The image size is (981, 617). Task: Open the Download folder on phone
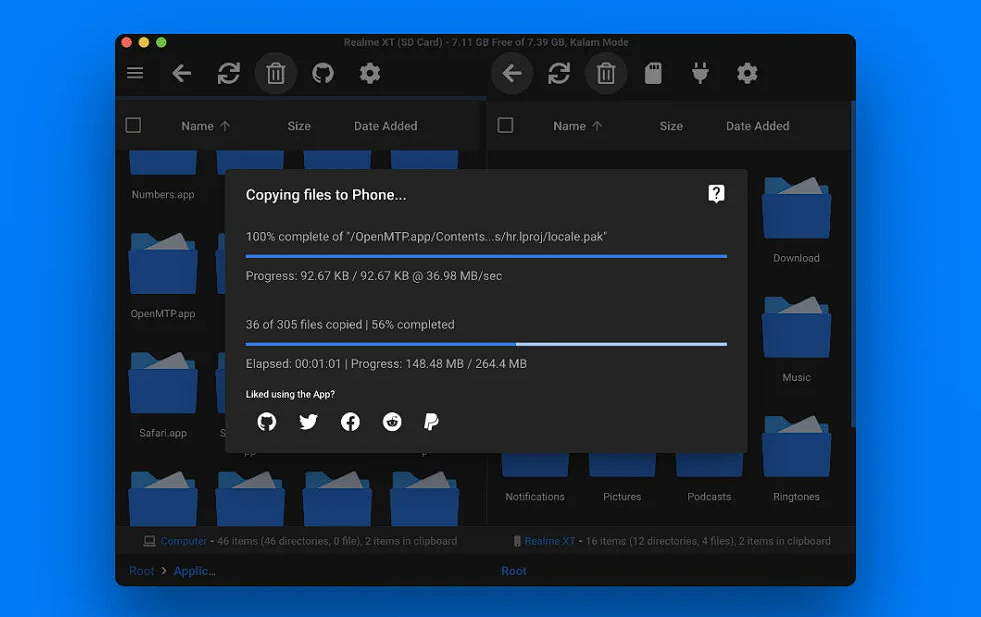(796, 219)
